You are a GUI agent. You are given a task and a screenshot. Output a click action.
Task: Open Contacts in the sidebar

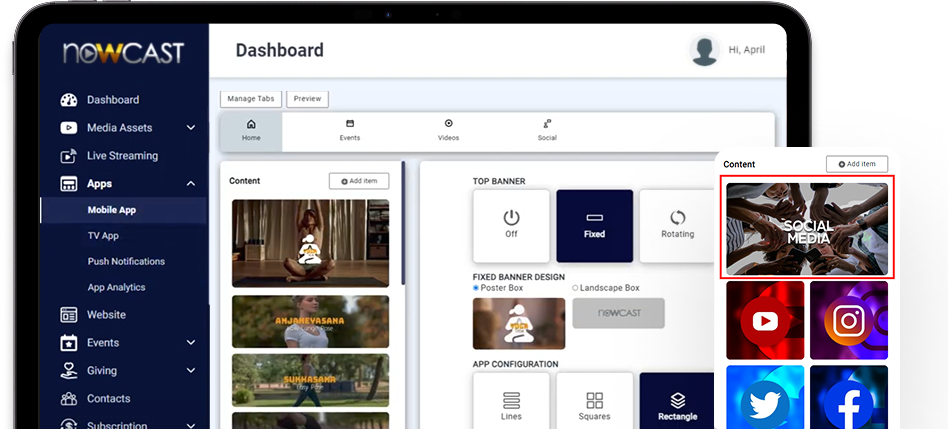tap(108, 399)
